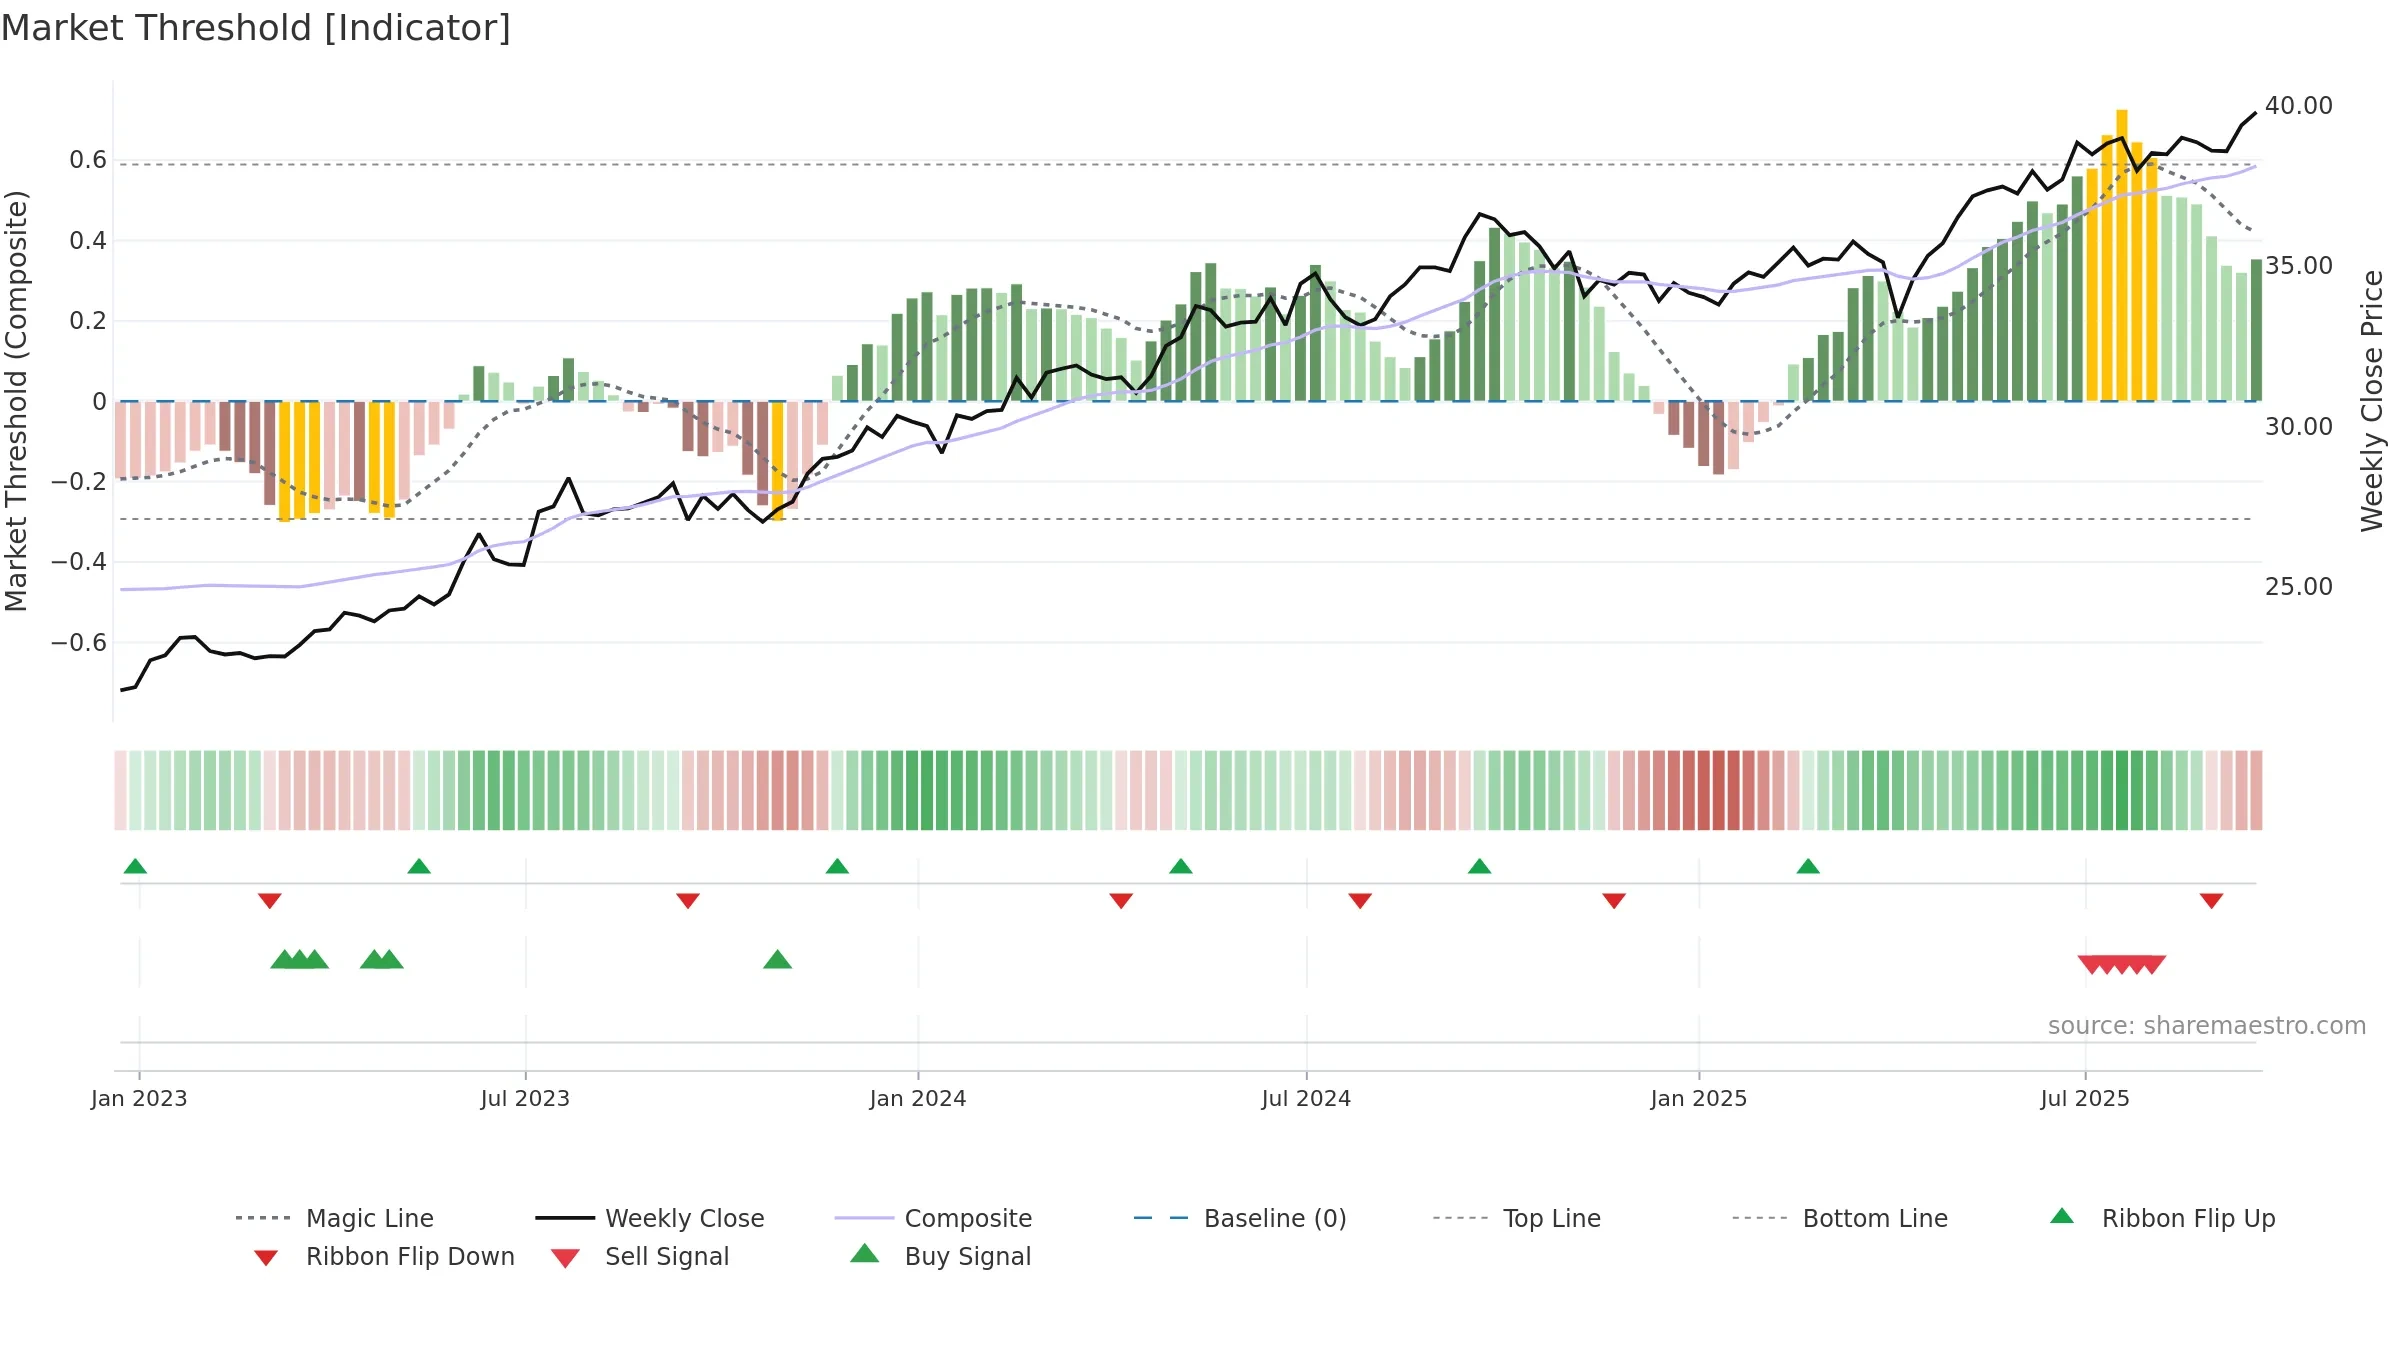
Task: Click ribbon flip down marker just after Jul 2024
Action: click(x=1360, y=901)
